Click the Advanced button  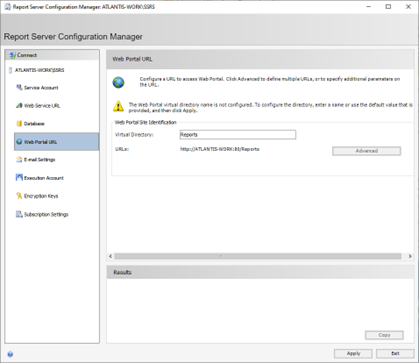click(366, 151)
